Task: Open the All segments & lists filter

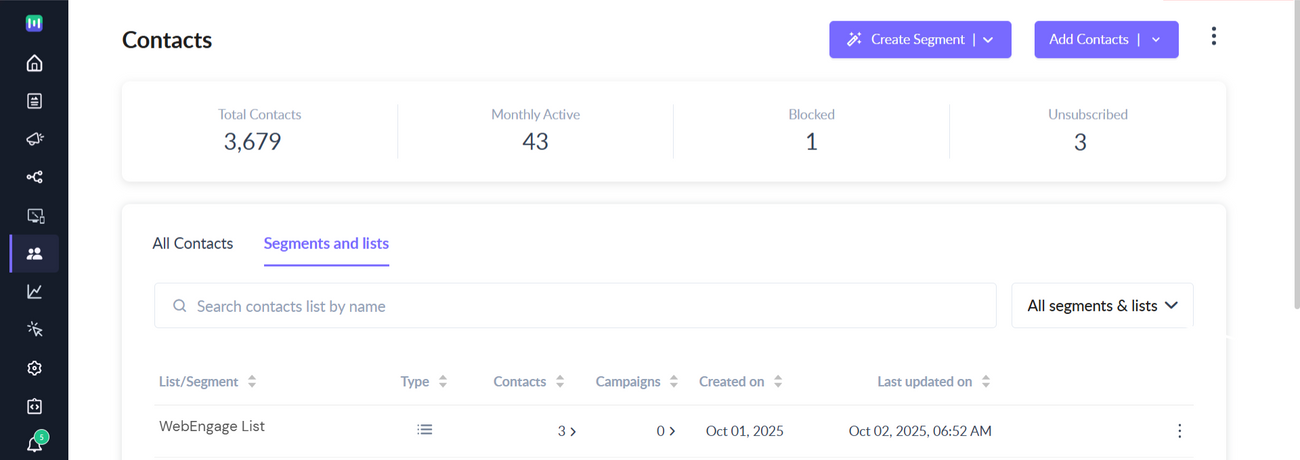Action: (1102, 306)
